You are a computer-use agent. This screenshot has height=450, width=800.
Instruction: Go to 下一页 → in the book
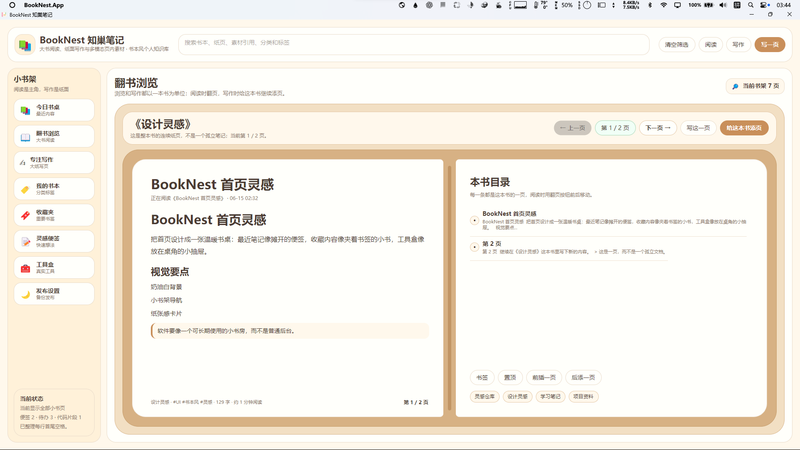pyautogui.click(x=658, y=128)
